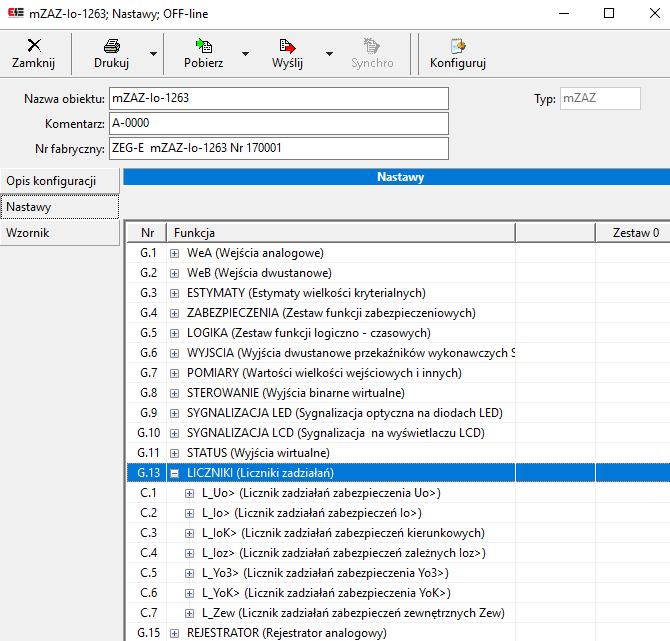Maximize the mZAZ-Io-1263 window
Image resolution: width=670 pixels, height=641 pixels.
coord(609,13)
